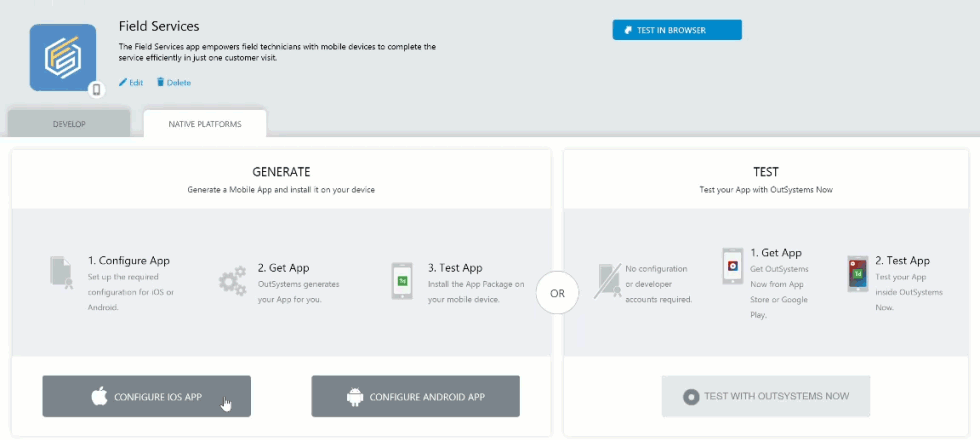Click the Android robot icon on Configure button

[x=354, y=397]
